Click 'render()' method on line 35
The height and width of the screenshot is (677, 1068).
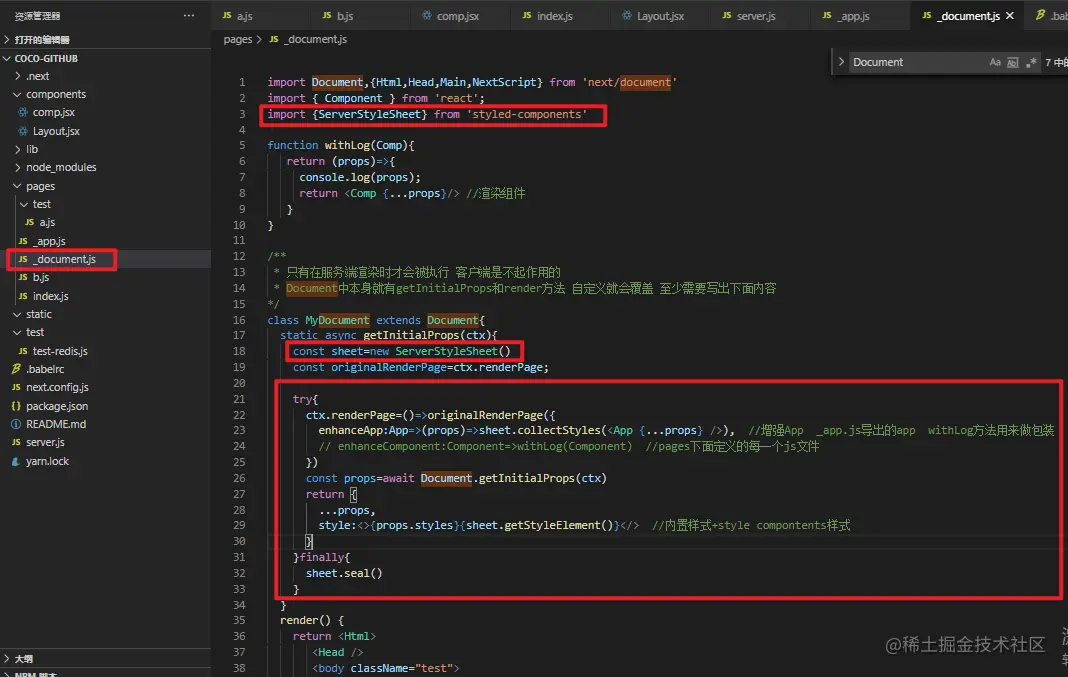click(x=305, y=620)
